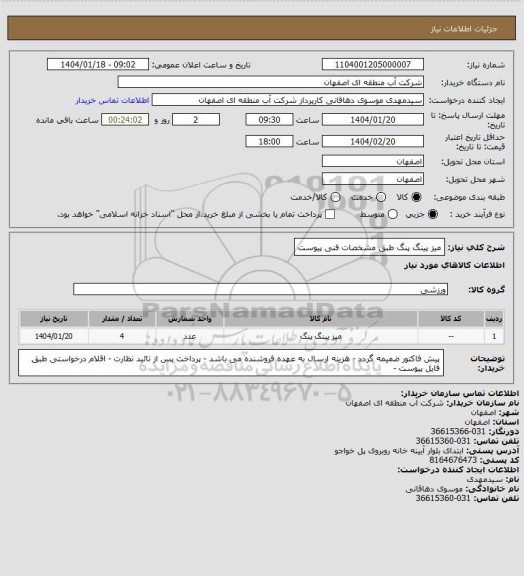Click the واحد شمارش column header

[190, 319]
